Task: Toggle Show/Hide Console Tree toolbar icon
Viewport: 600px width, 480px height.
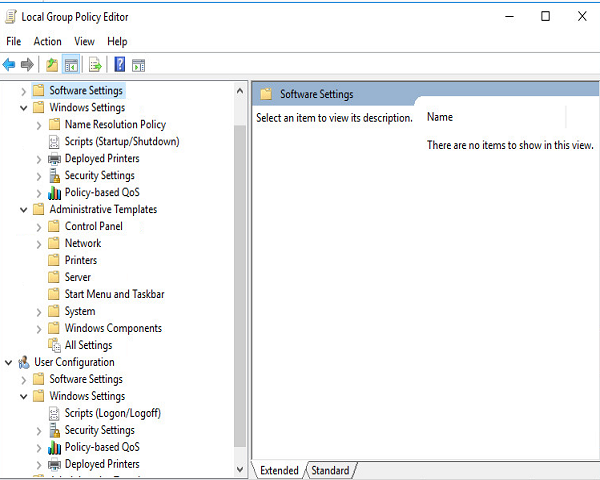Action: coord(71,65)
